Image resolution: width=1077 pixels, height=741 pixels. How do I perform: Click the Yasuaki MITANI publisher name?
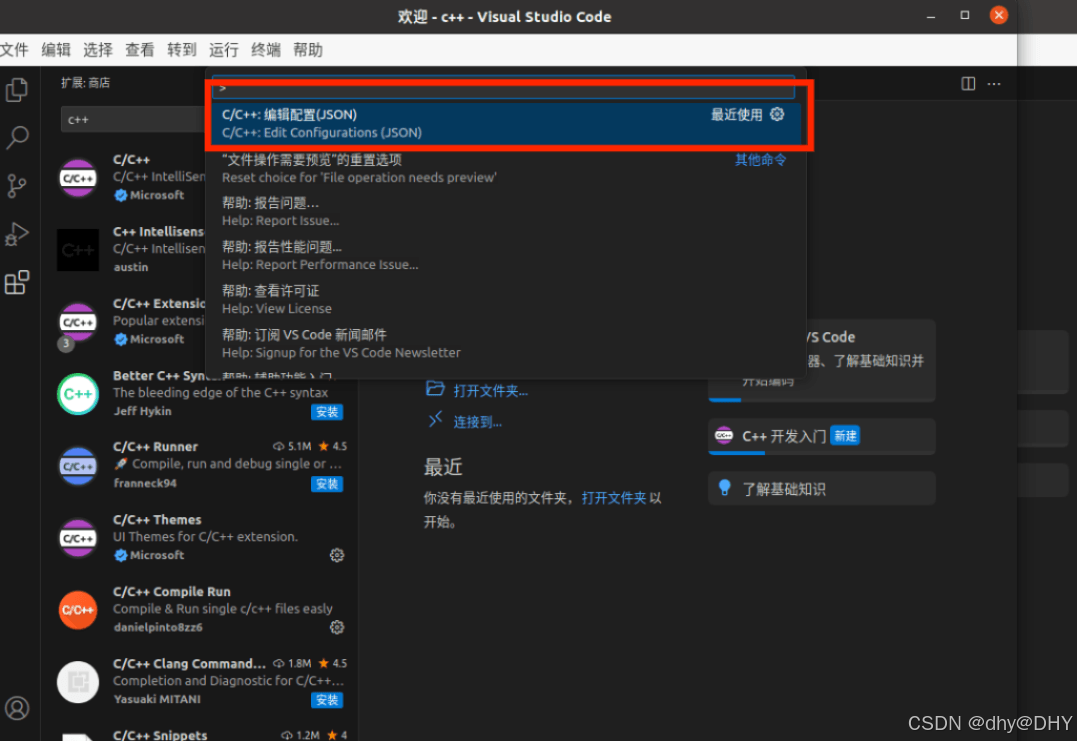pyautogui.click(x=157, y=698)
